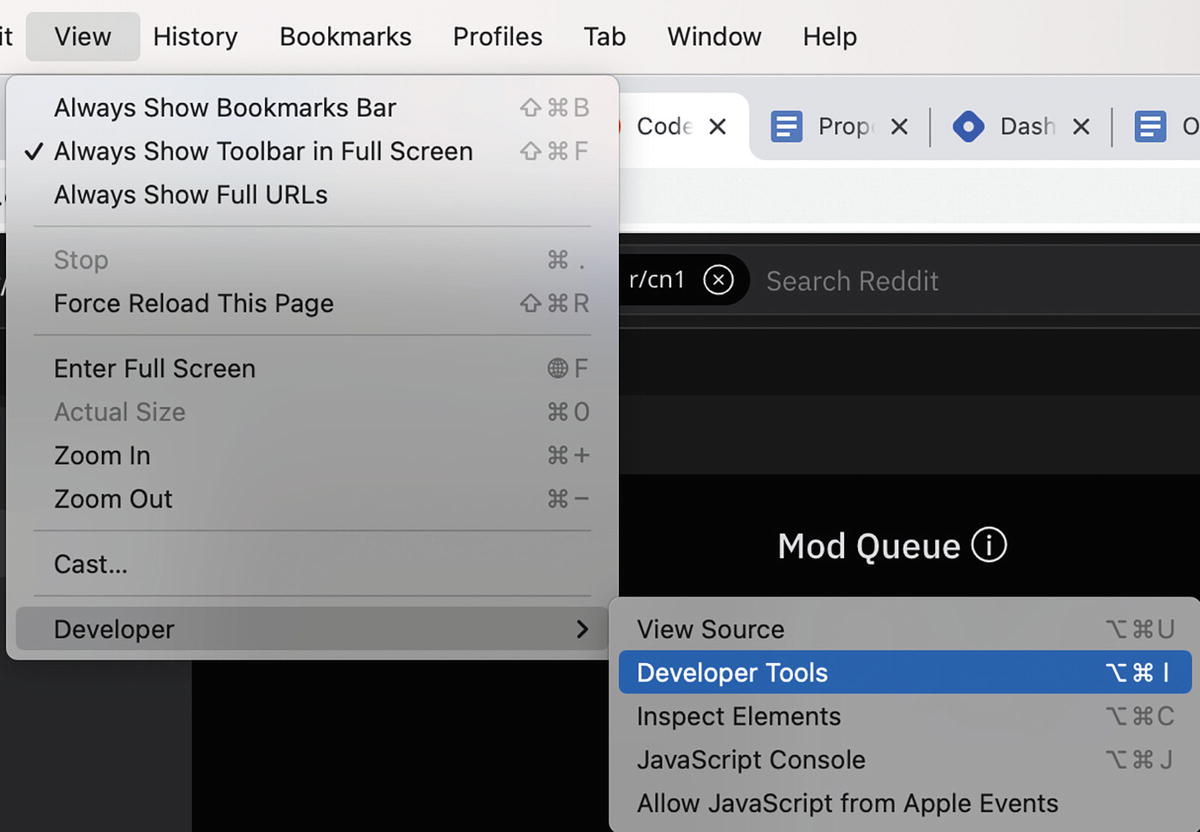The height and width of the screenshot is (832, 1200).
Task: Toggle Always Show Toolbar in Full Screen
Action: pos(263,152)
